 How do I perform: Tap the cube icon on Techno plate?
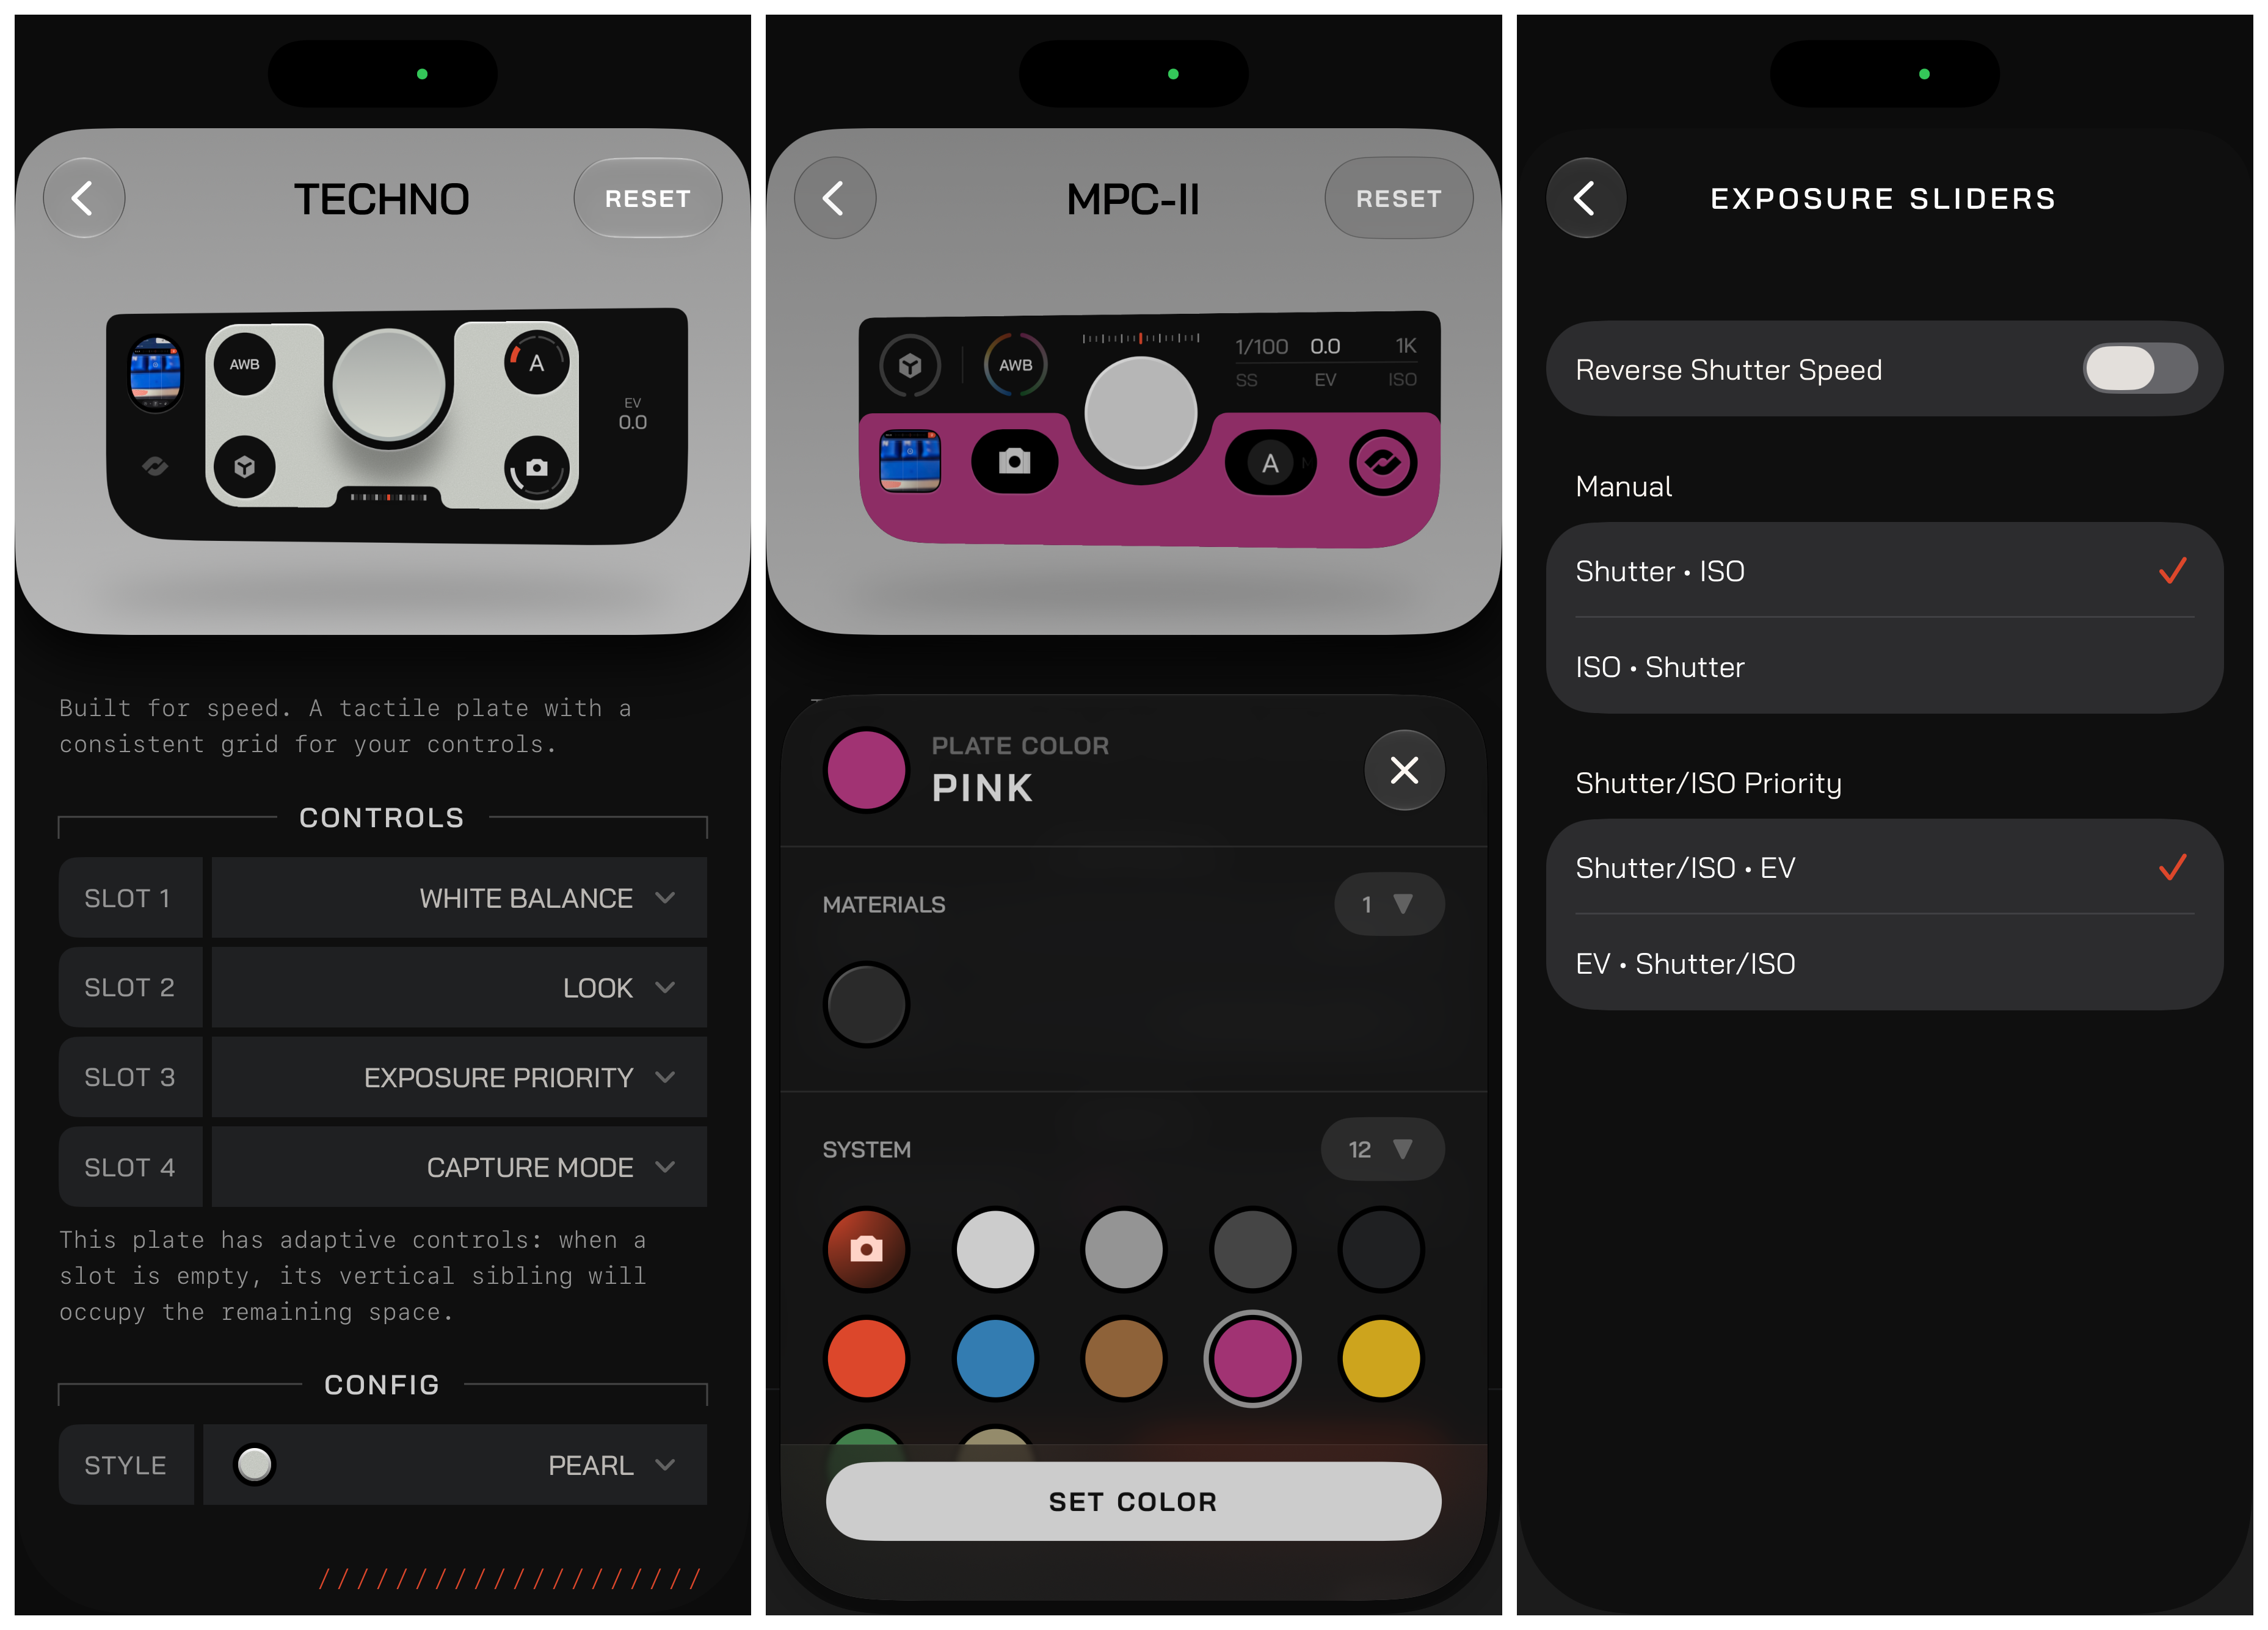(x=244, y=466)
